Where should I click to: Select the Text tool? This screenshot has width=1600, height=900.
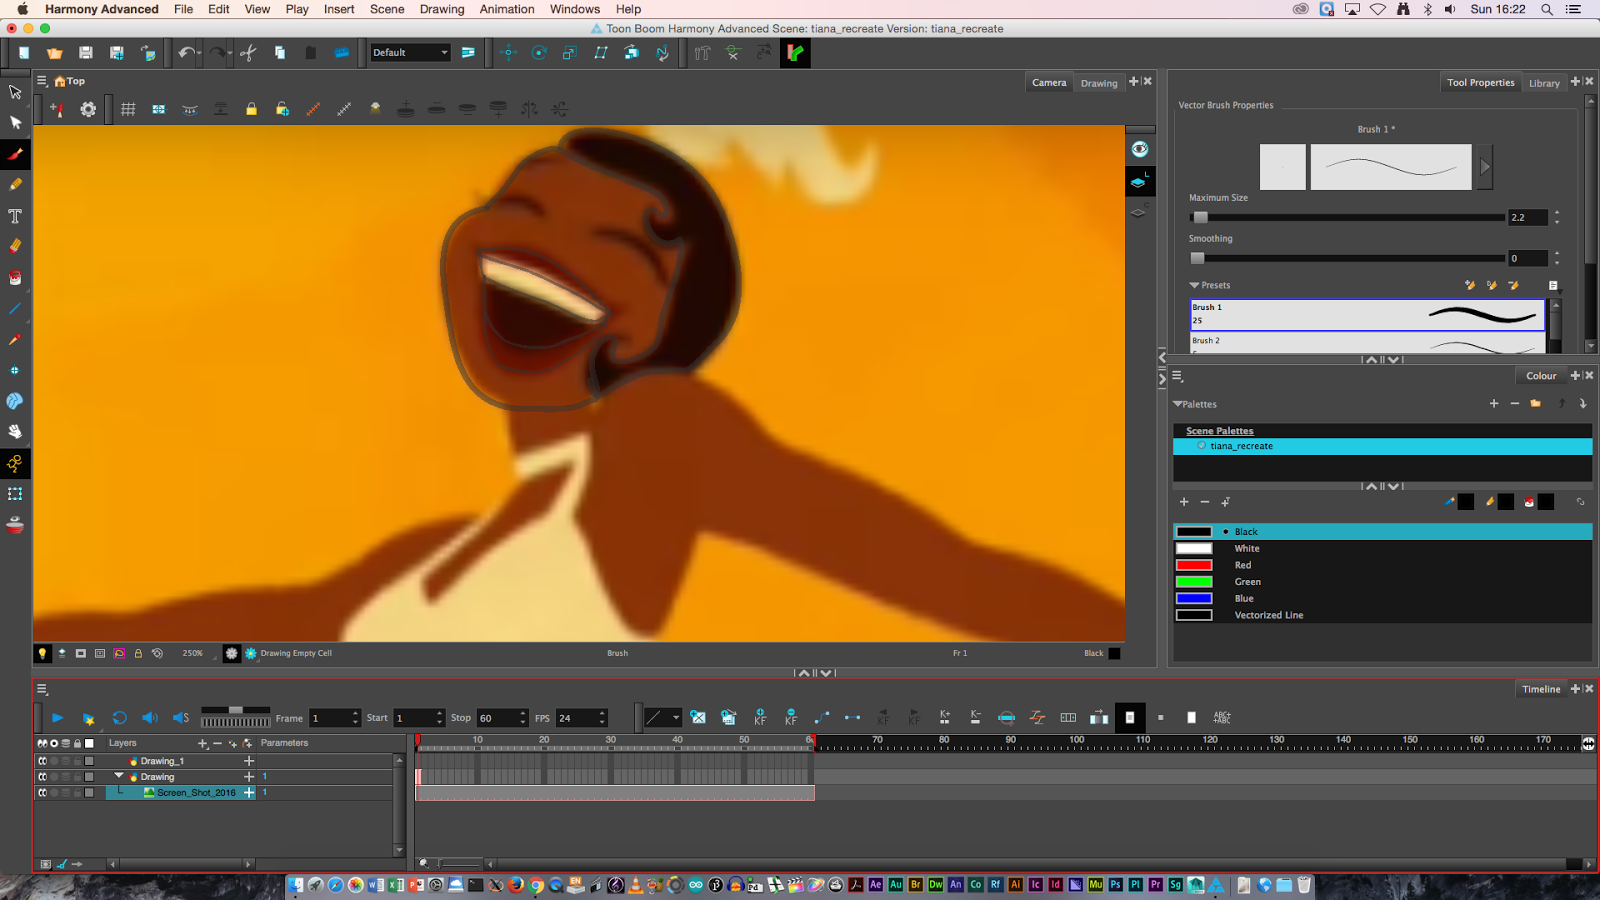click(15, 216)
